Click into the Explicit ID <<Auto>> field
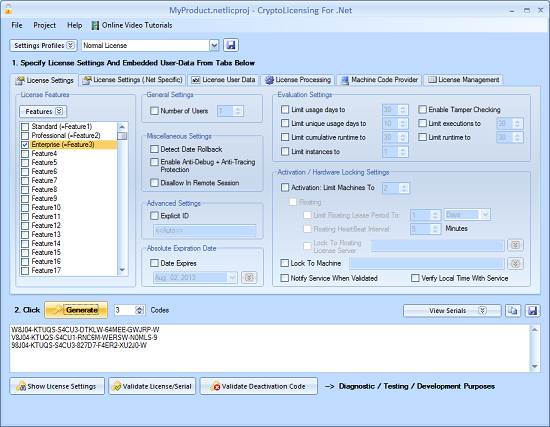Screen dimensions: 550x427 204,230
